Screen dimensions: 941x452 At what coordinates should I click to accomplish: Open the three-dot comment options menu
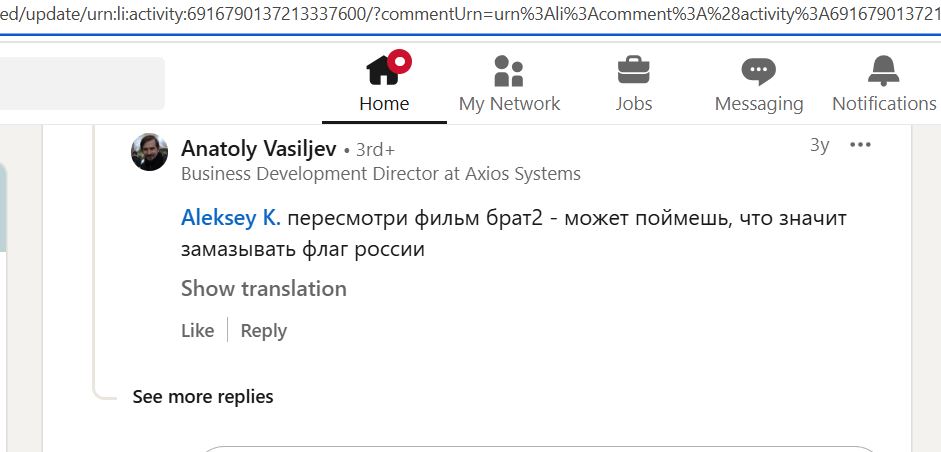[860, 145]
